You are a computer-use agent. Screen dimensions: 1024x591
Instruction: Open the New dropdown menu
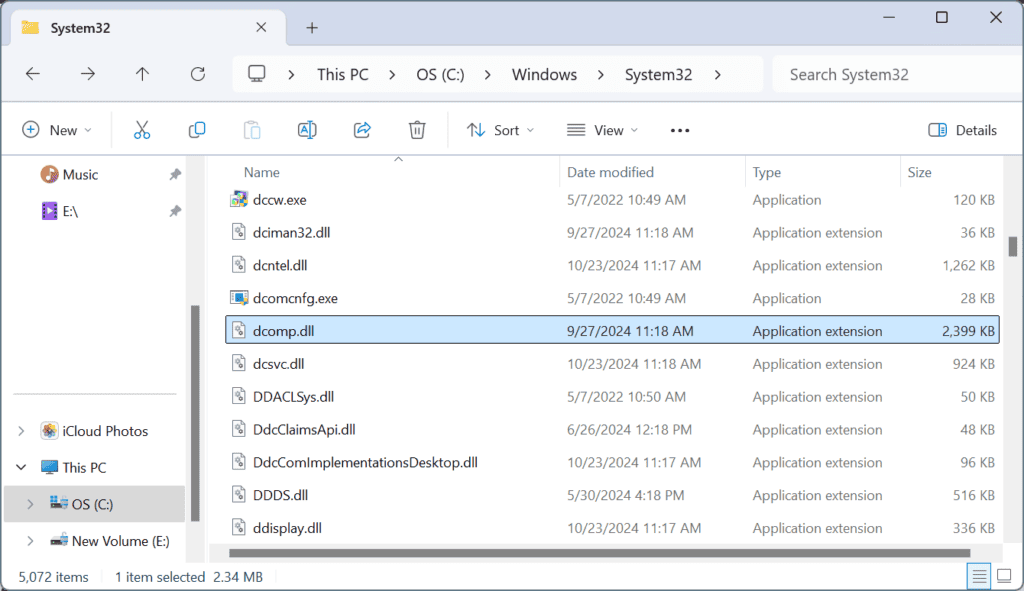tap(56, 130)
